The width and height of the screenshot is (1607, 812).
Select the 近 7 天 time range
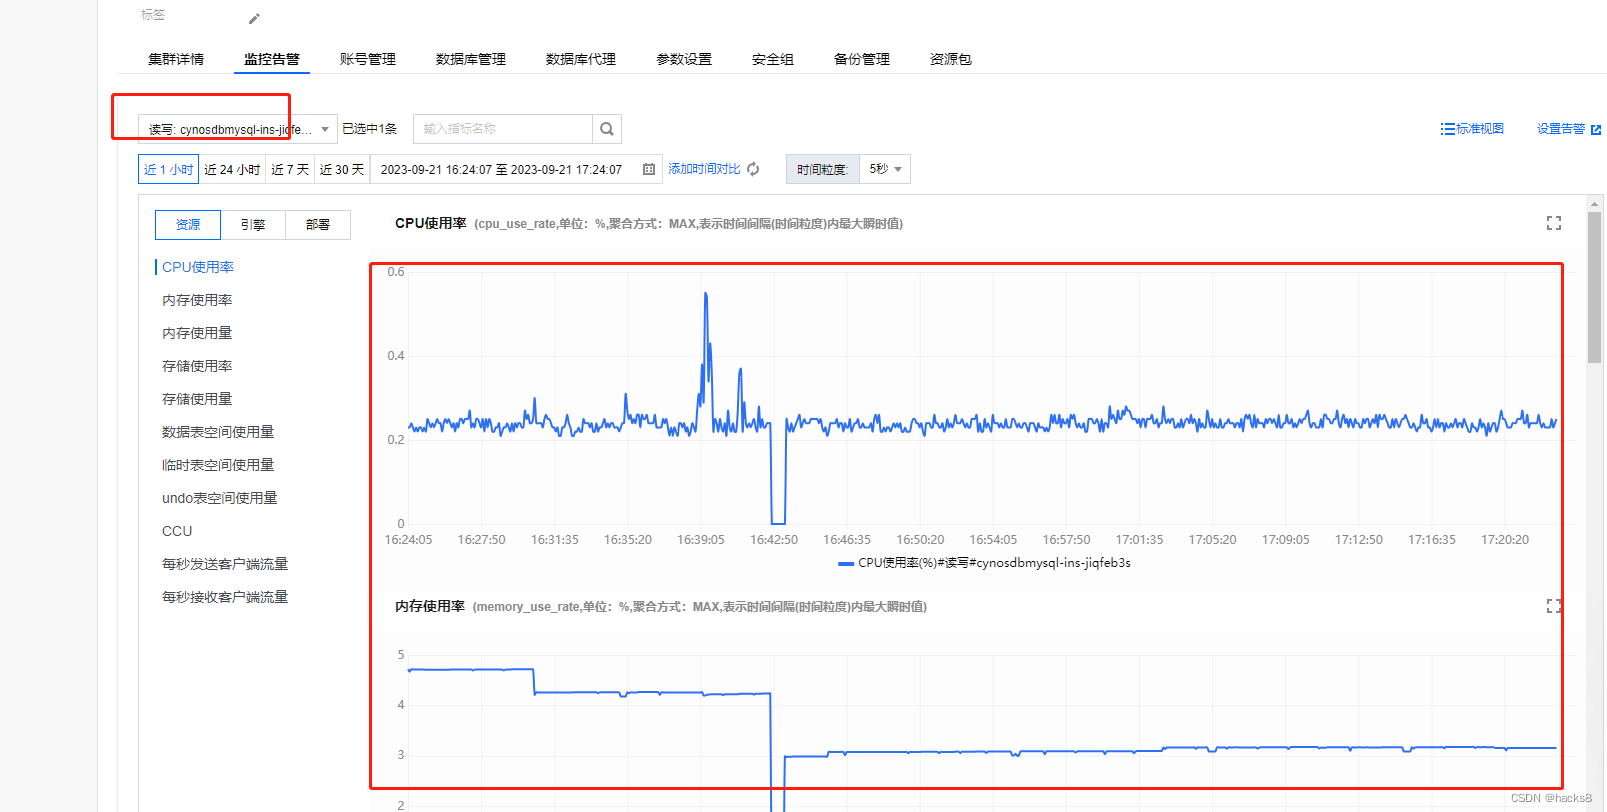(290, 170)
